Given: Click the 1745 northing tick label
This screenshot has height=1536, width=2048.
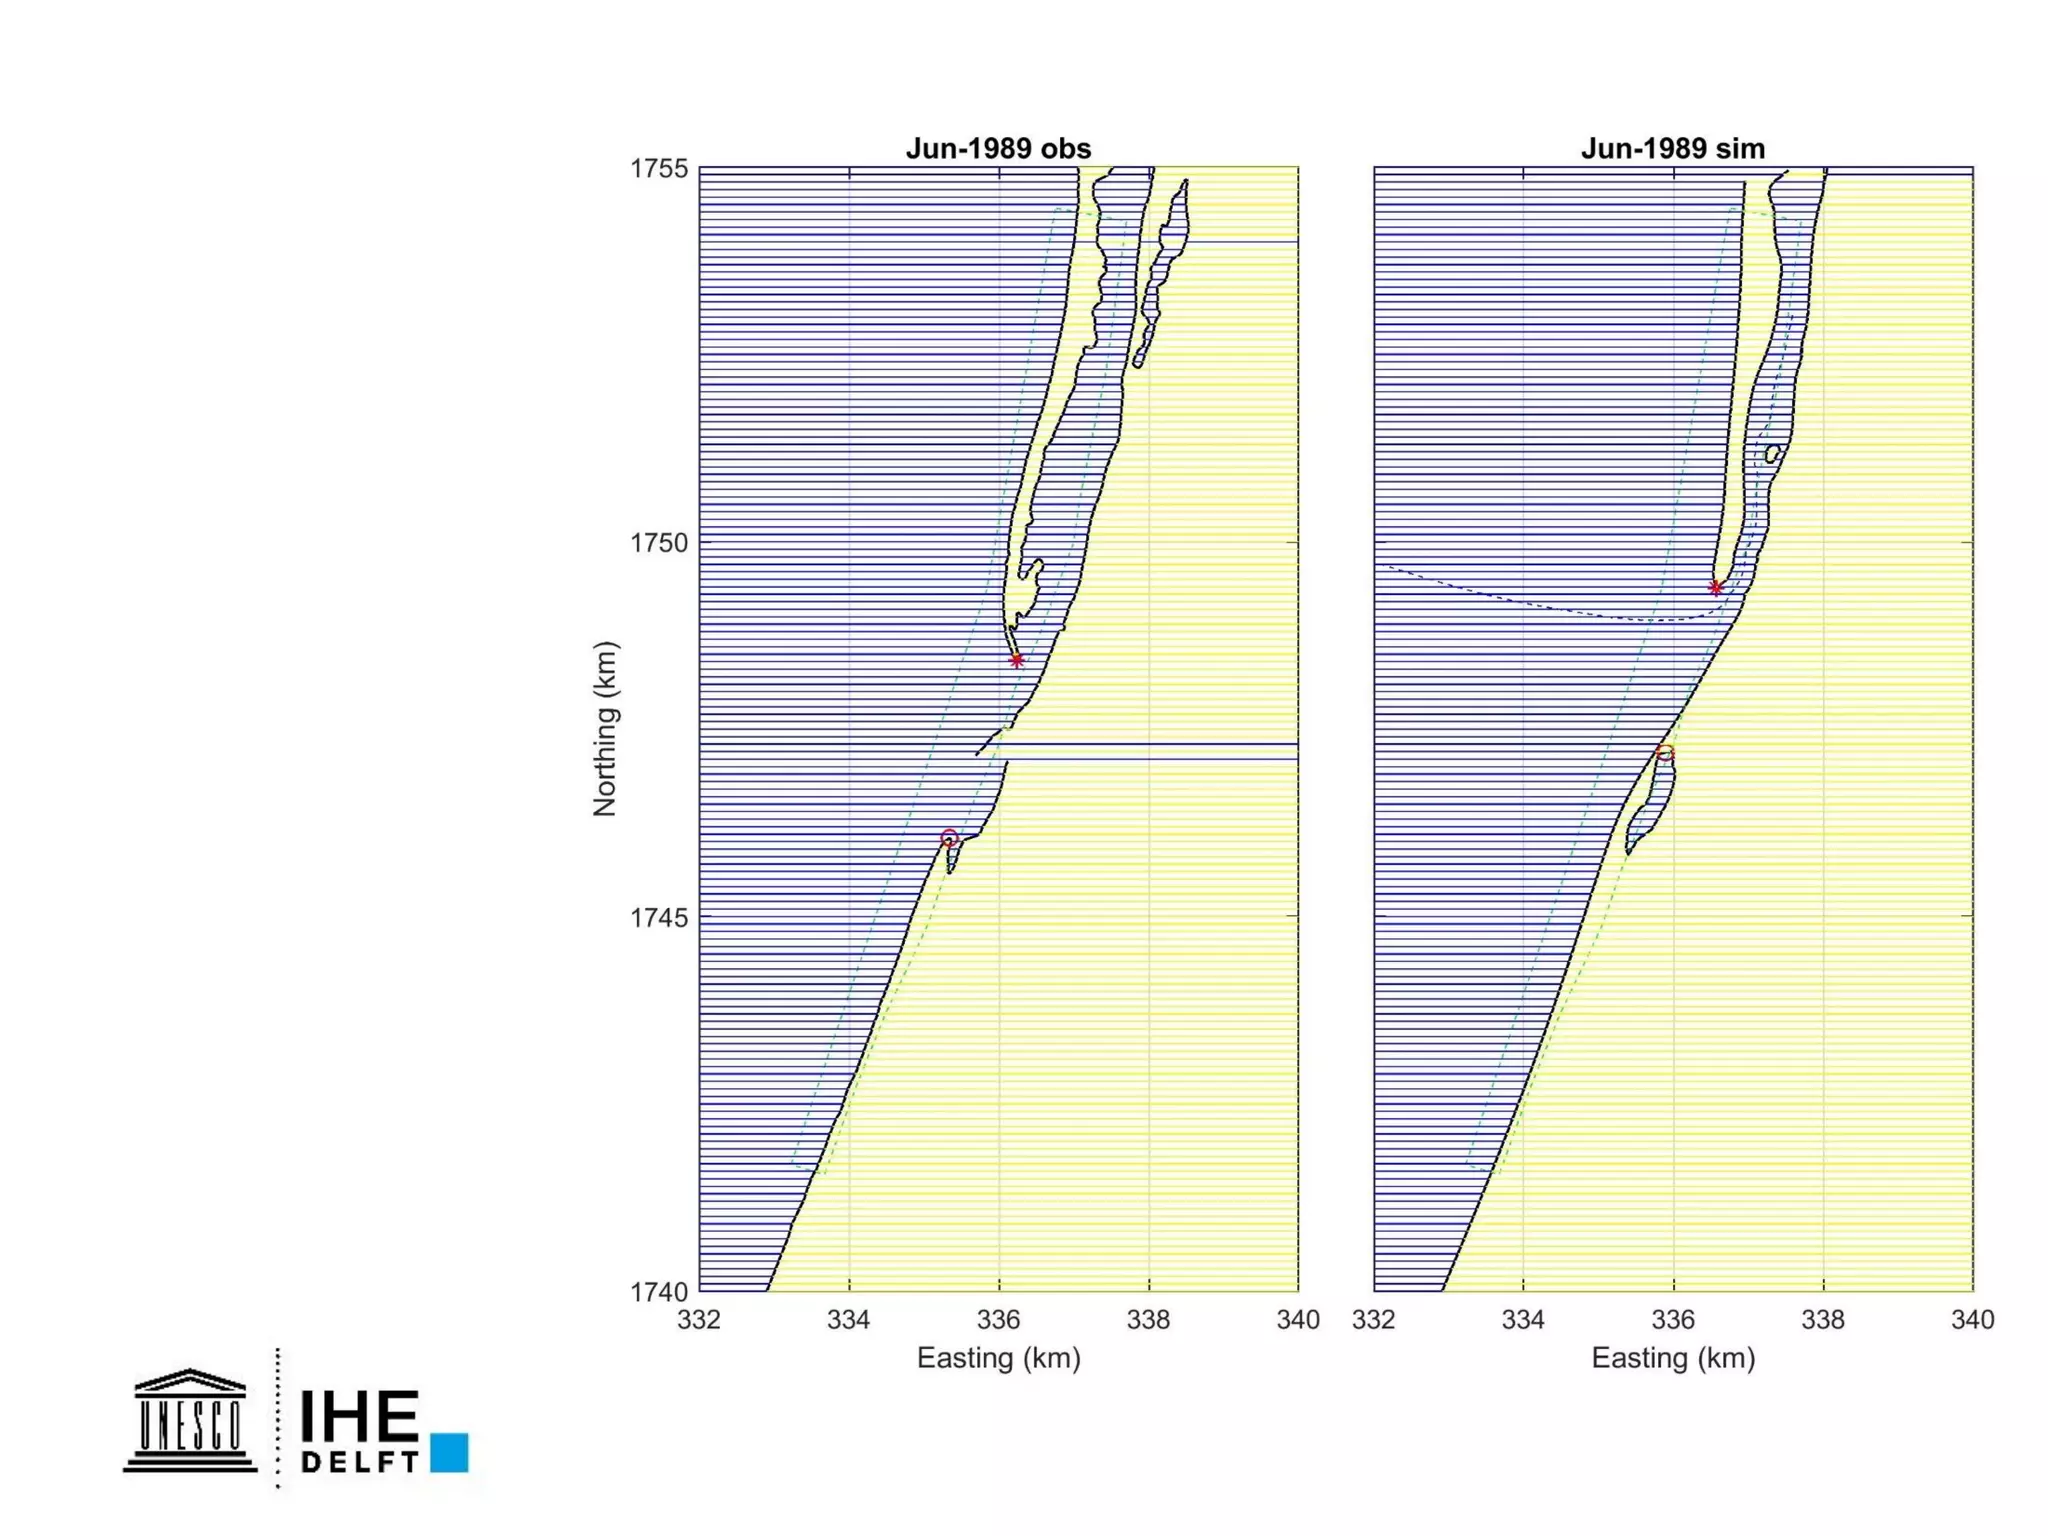Looking at the screenshot, I should click(x=658, y=917).
